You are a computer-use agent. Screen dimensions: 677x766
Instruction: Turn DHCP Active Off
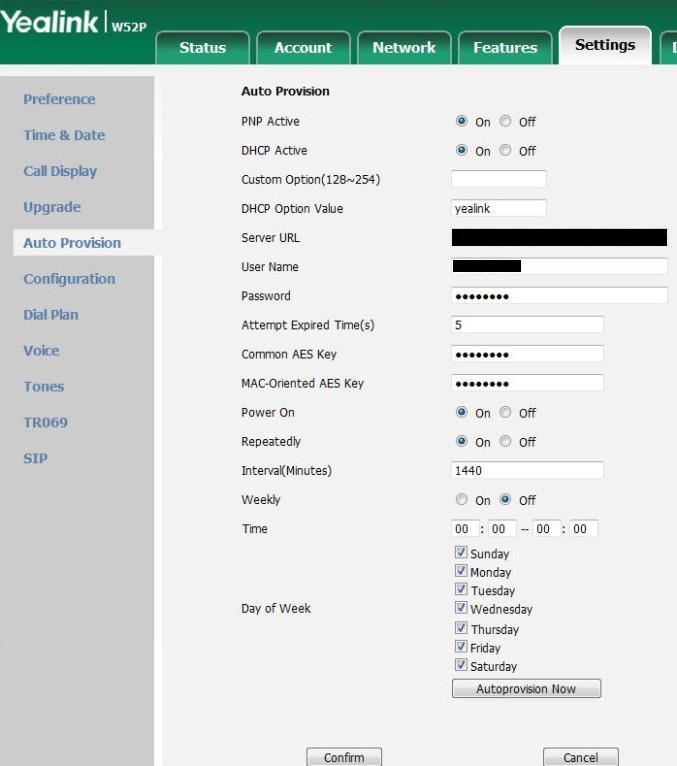click(x=506, y=151)
